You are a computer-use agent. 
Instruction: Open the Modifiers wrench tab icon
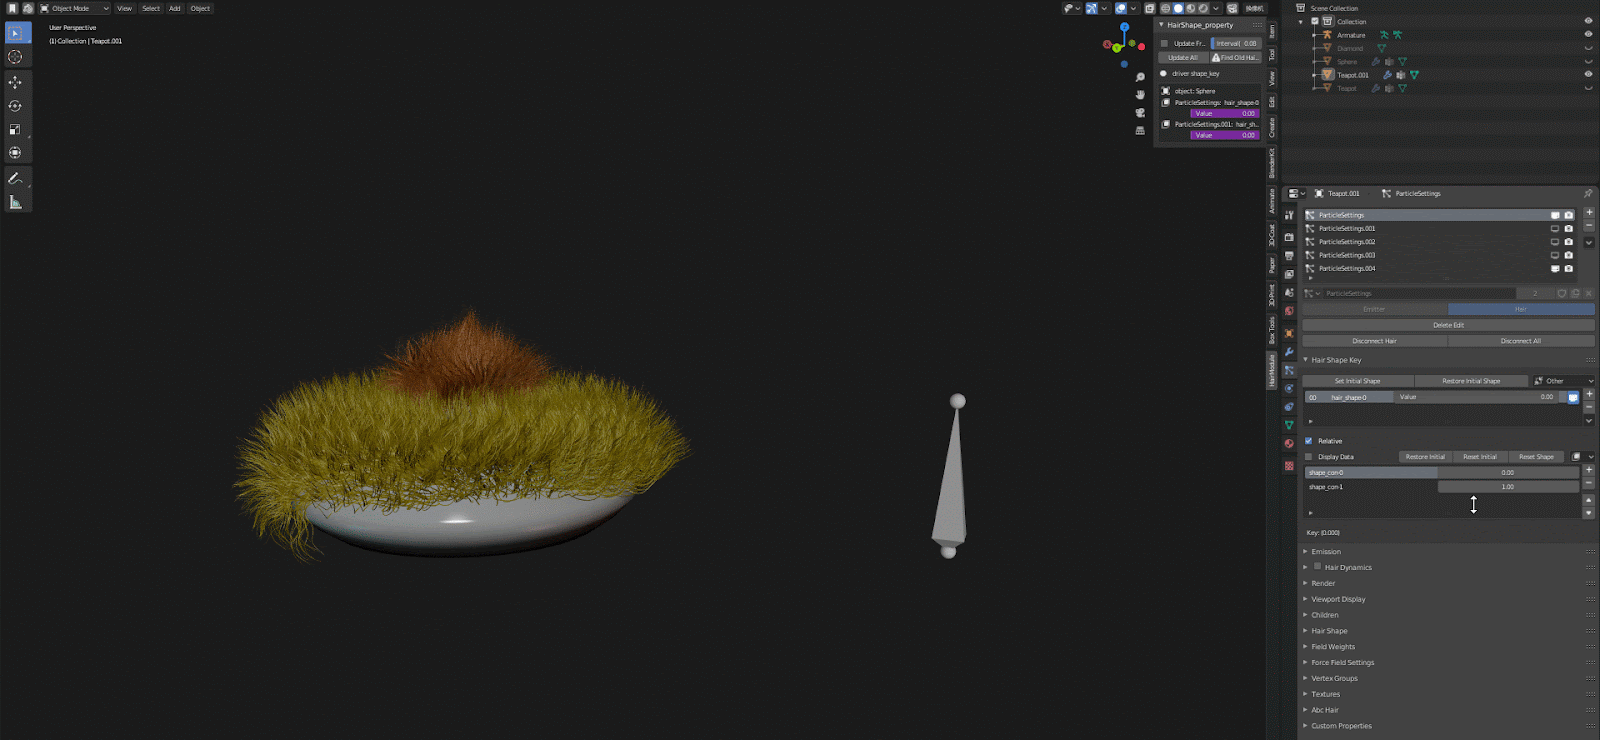click(x=1289, y=352)
